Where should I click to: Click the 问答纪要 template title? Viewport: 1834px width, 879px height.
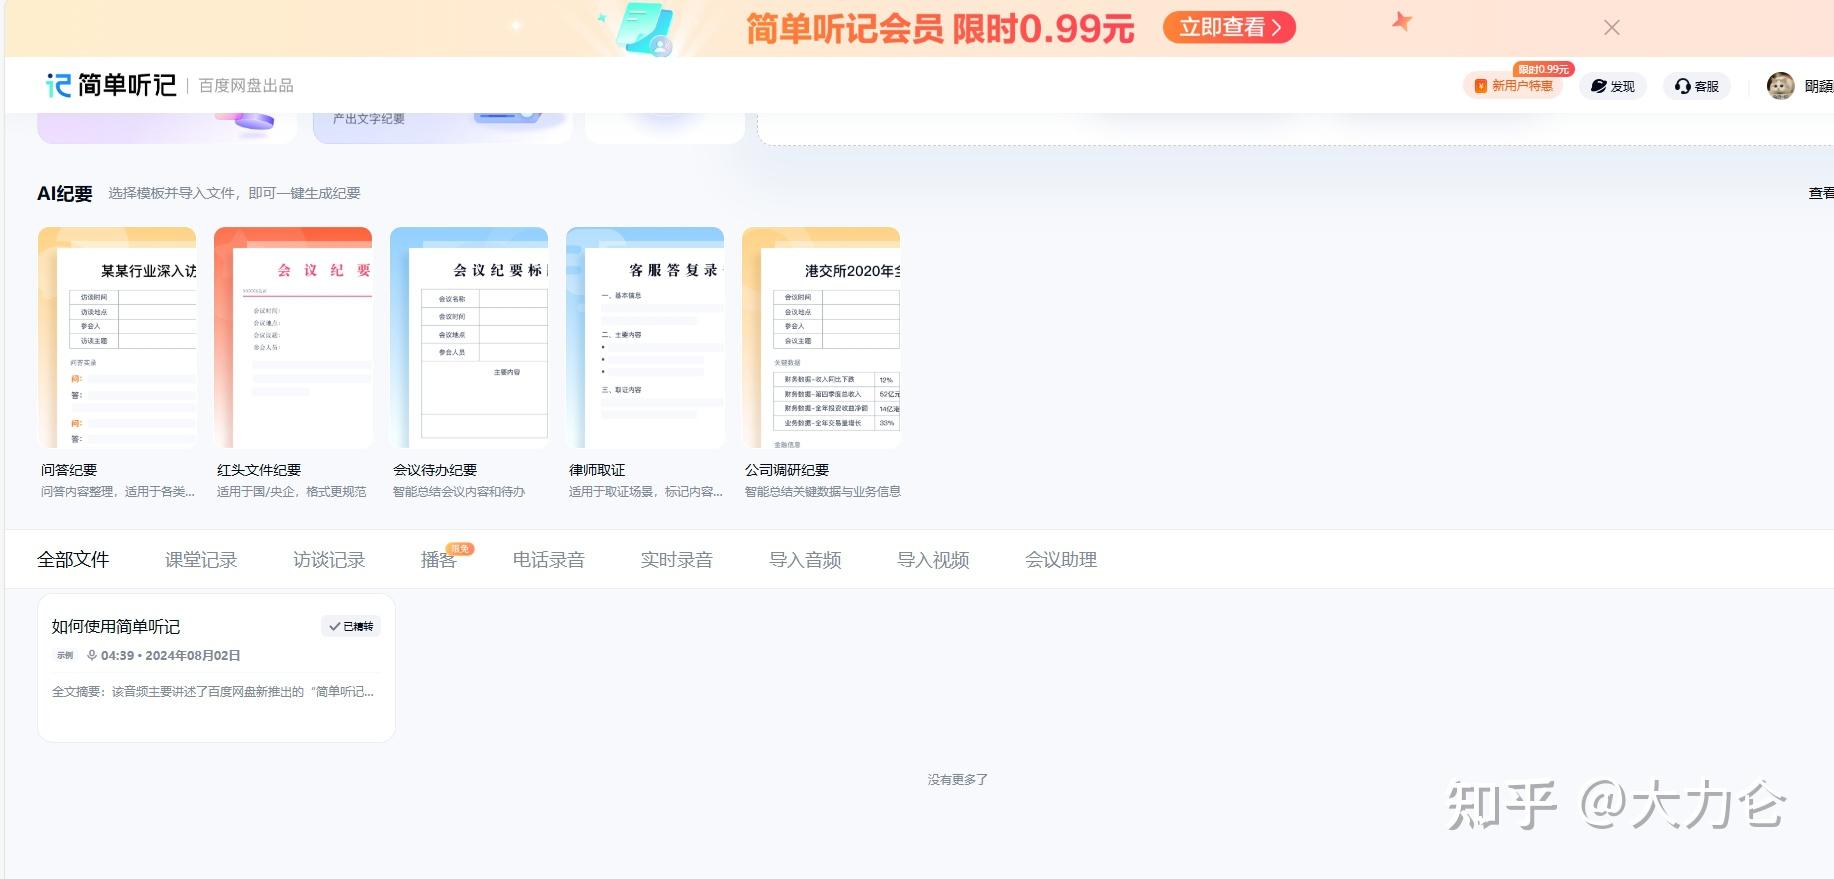69,470
